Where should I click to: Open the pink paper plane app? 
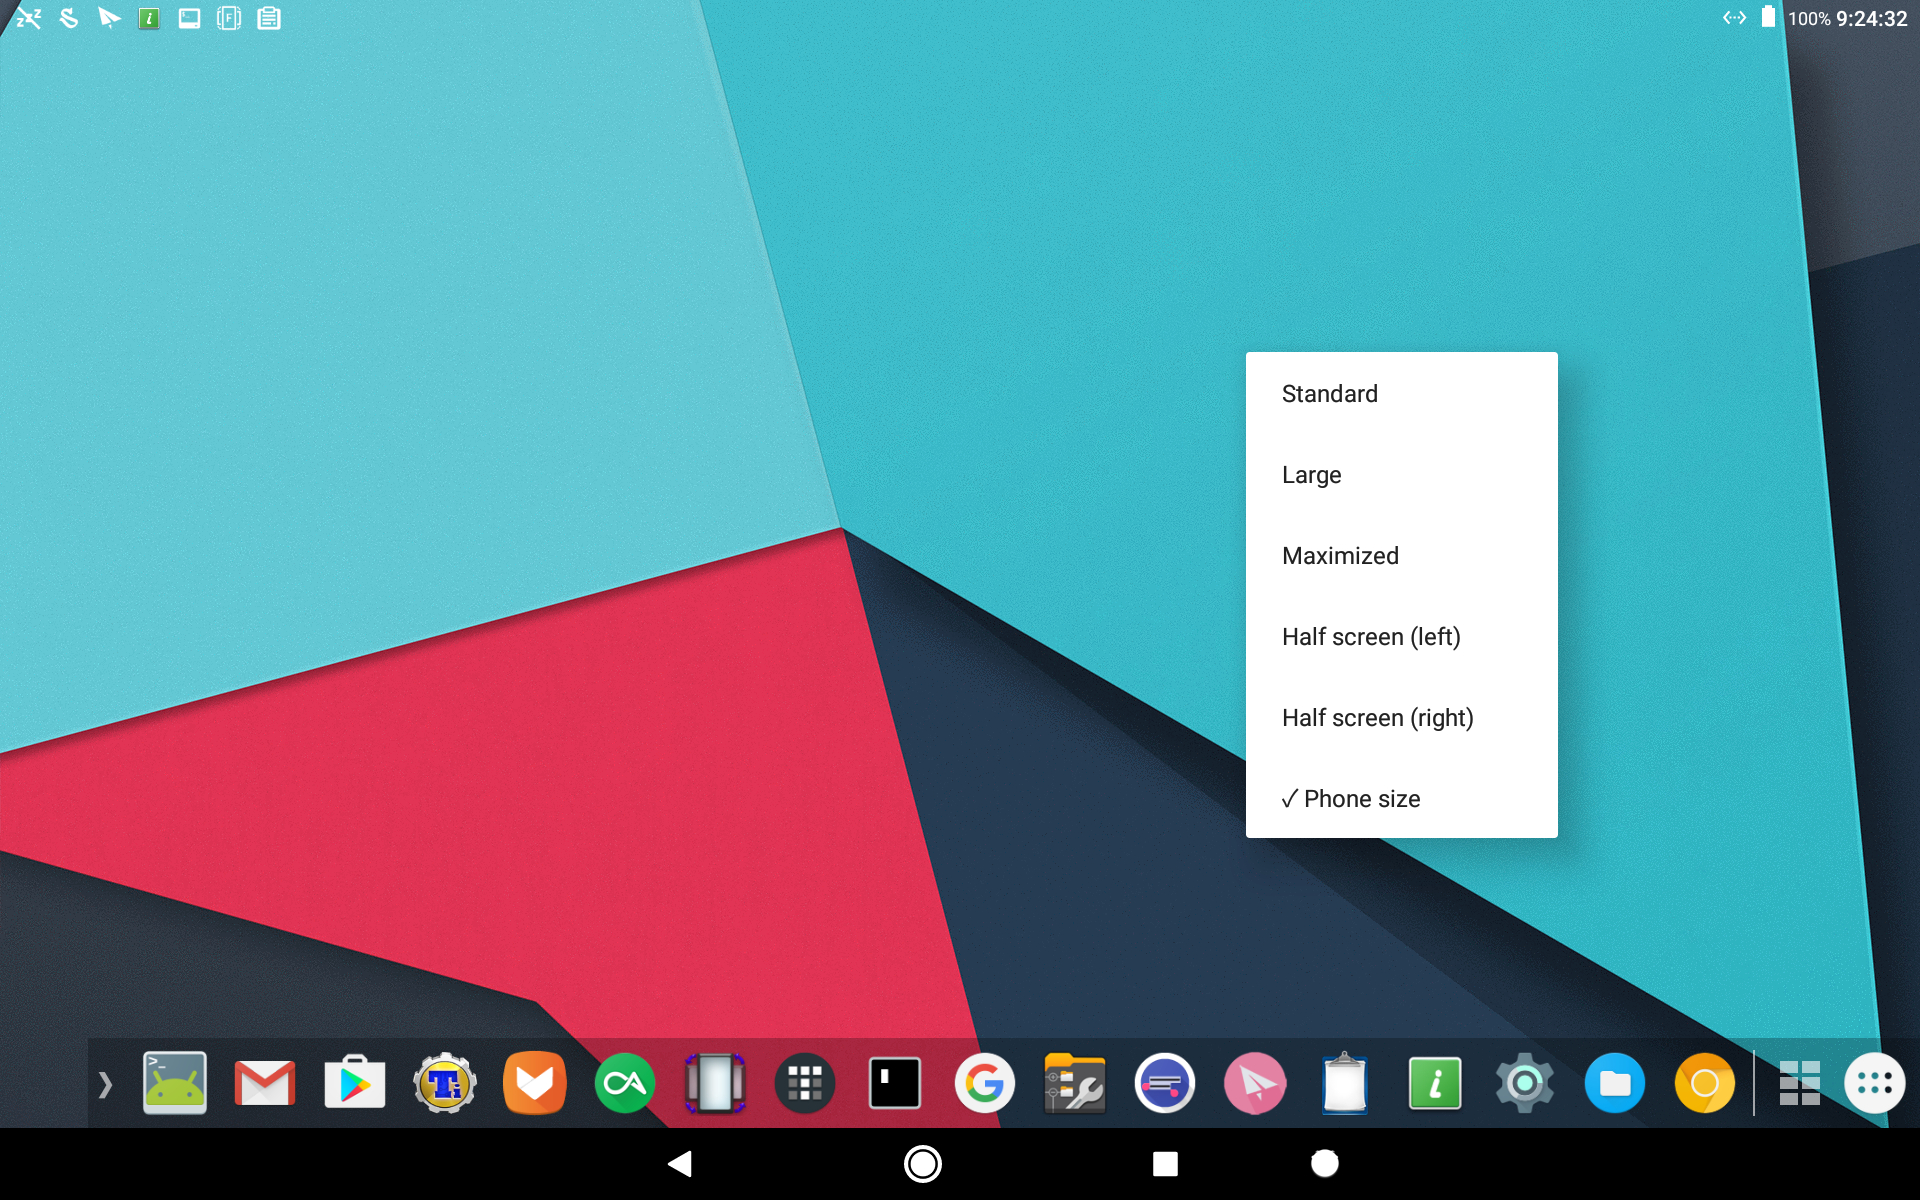pos(1254,1083)
